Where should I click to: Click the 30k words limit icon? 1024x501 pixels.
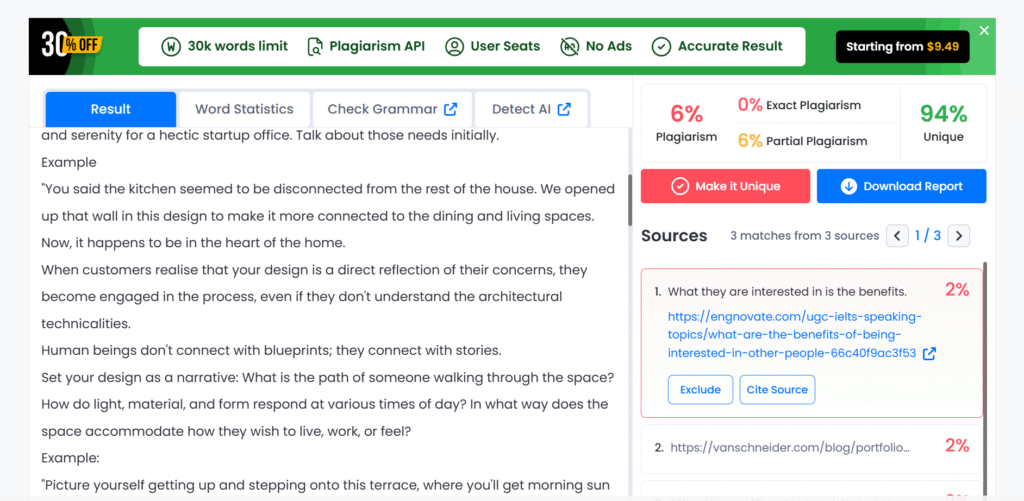(x=171, y=46)
